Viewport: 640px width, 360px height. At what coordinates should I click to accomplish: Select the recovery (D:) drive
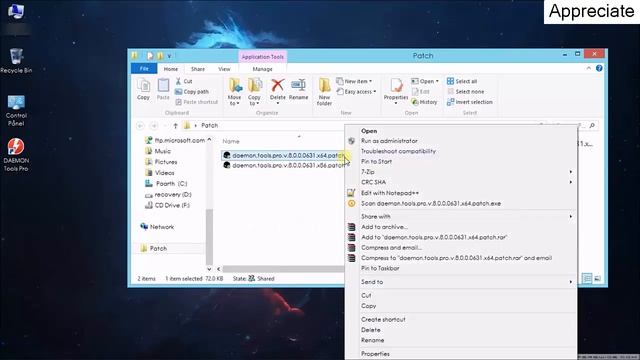[168, 195]
